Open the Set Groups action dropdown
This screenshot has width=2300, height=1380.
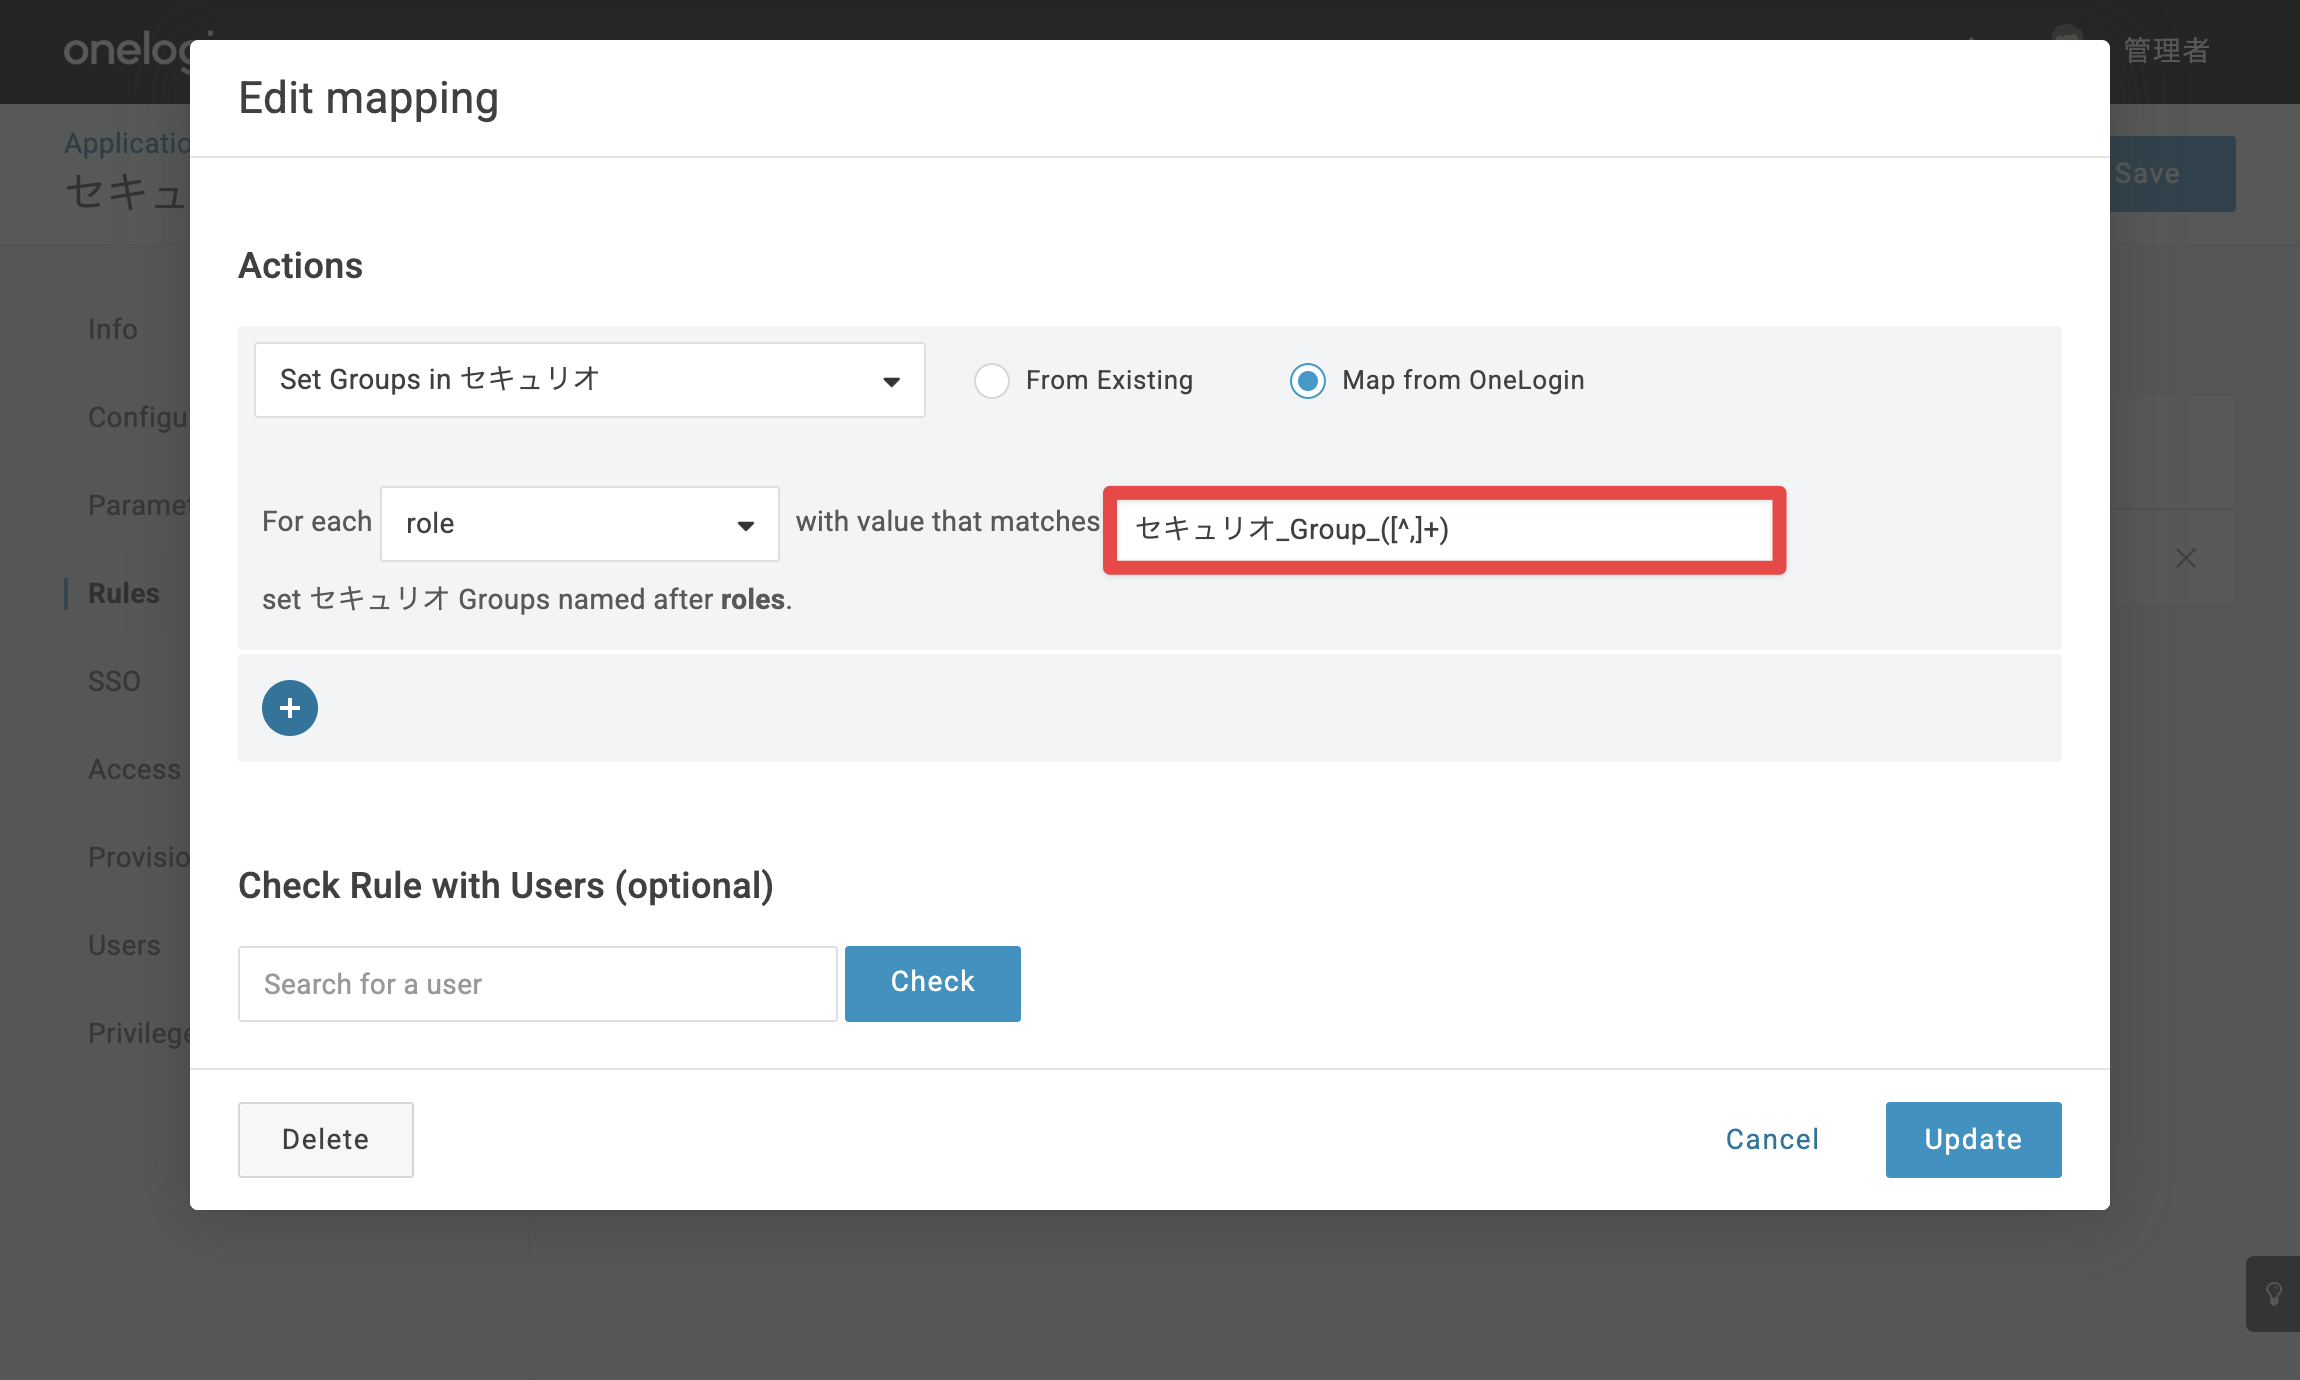pos(590,380)
